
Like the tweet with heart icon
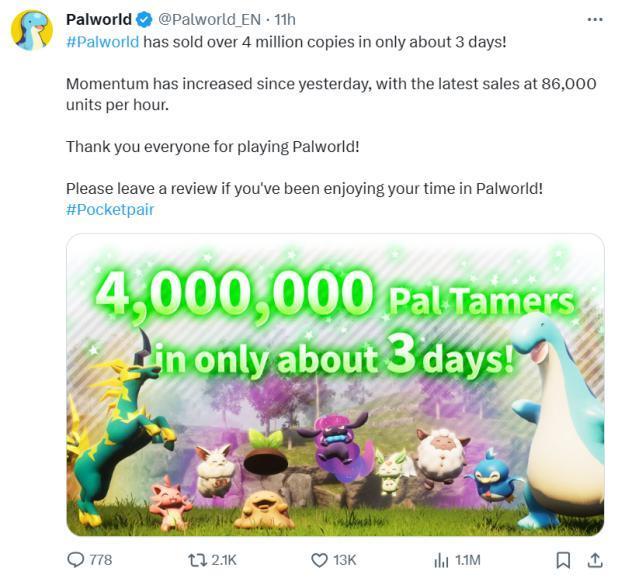click(319, 560)
